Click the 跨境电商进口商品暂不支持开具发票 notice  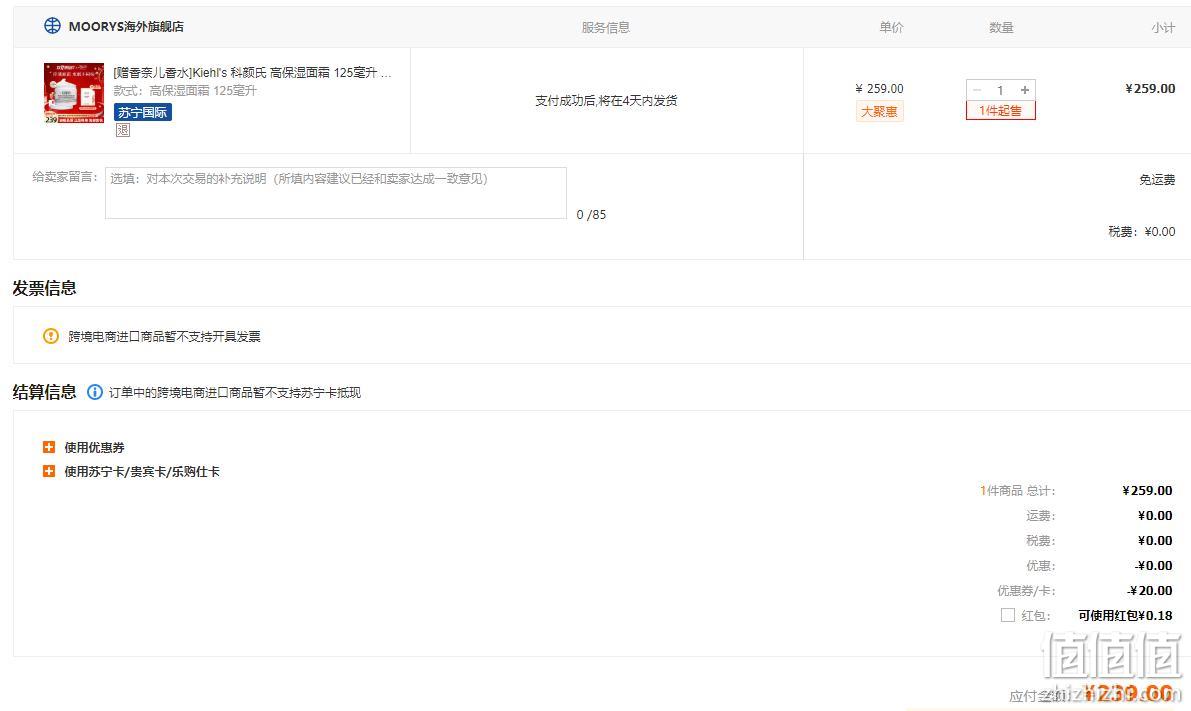pyautogui.click(x=164, y=337)
